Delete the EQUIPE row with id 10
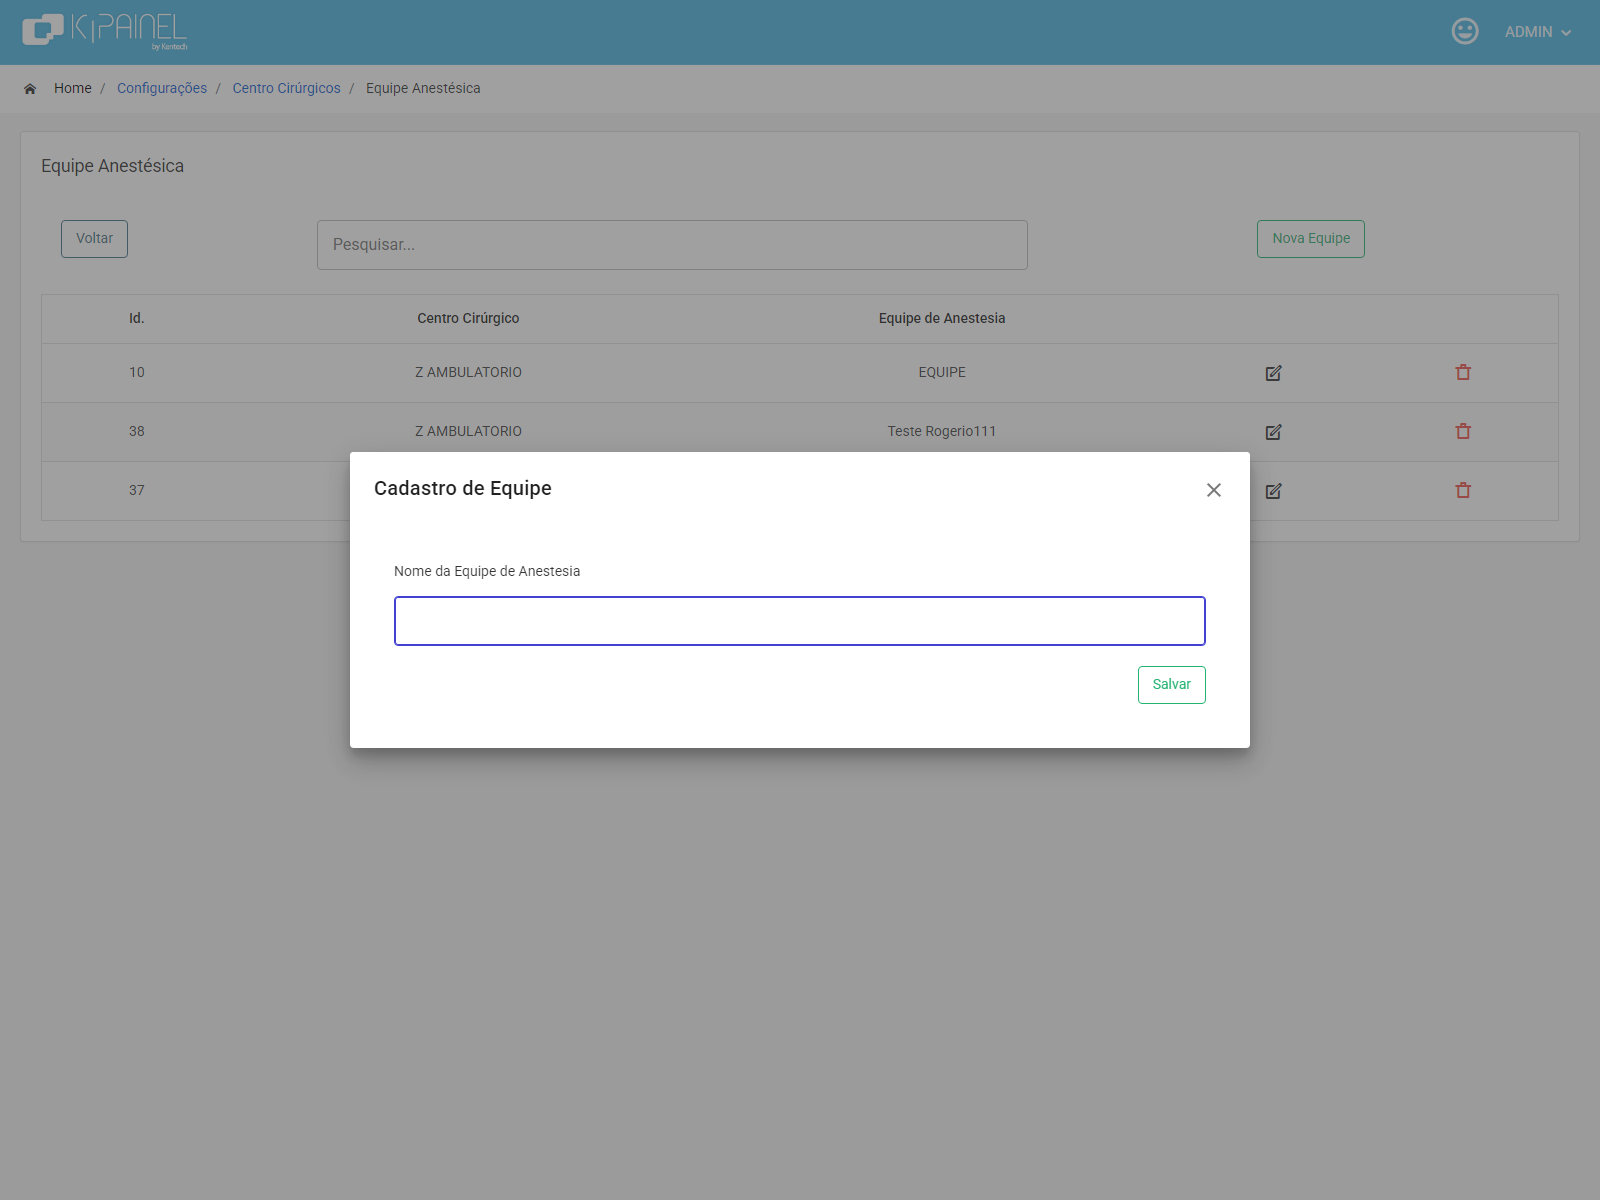This screenshot has width=1600, height=1200. coord(1463,372)
